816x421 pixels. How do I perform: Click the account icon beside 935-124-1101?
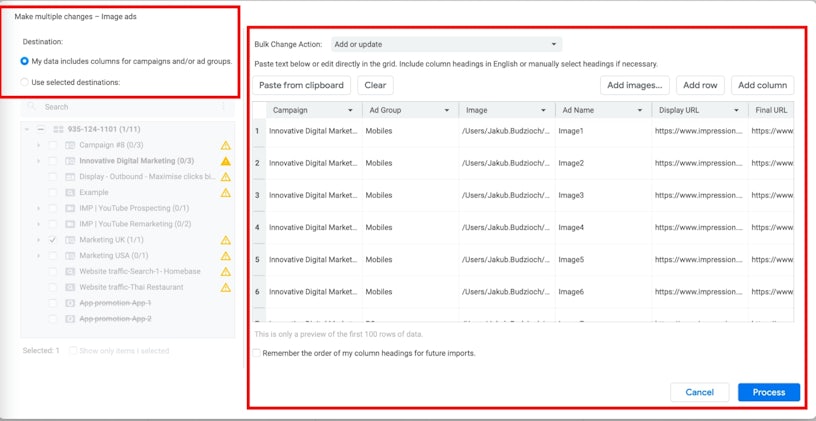[x=58, y=129]
